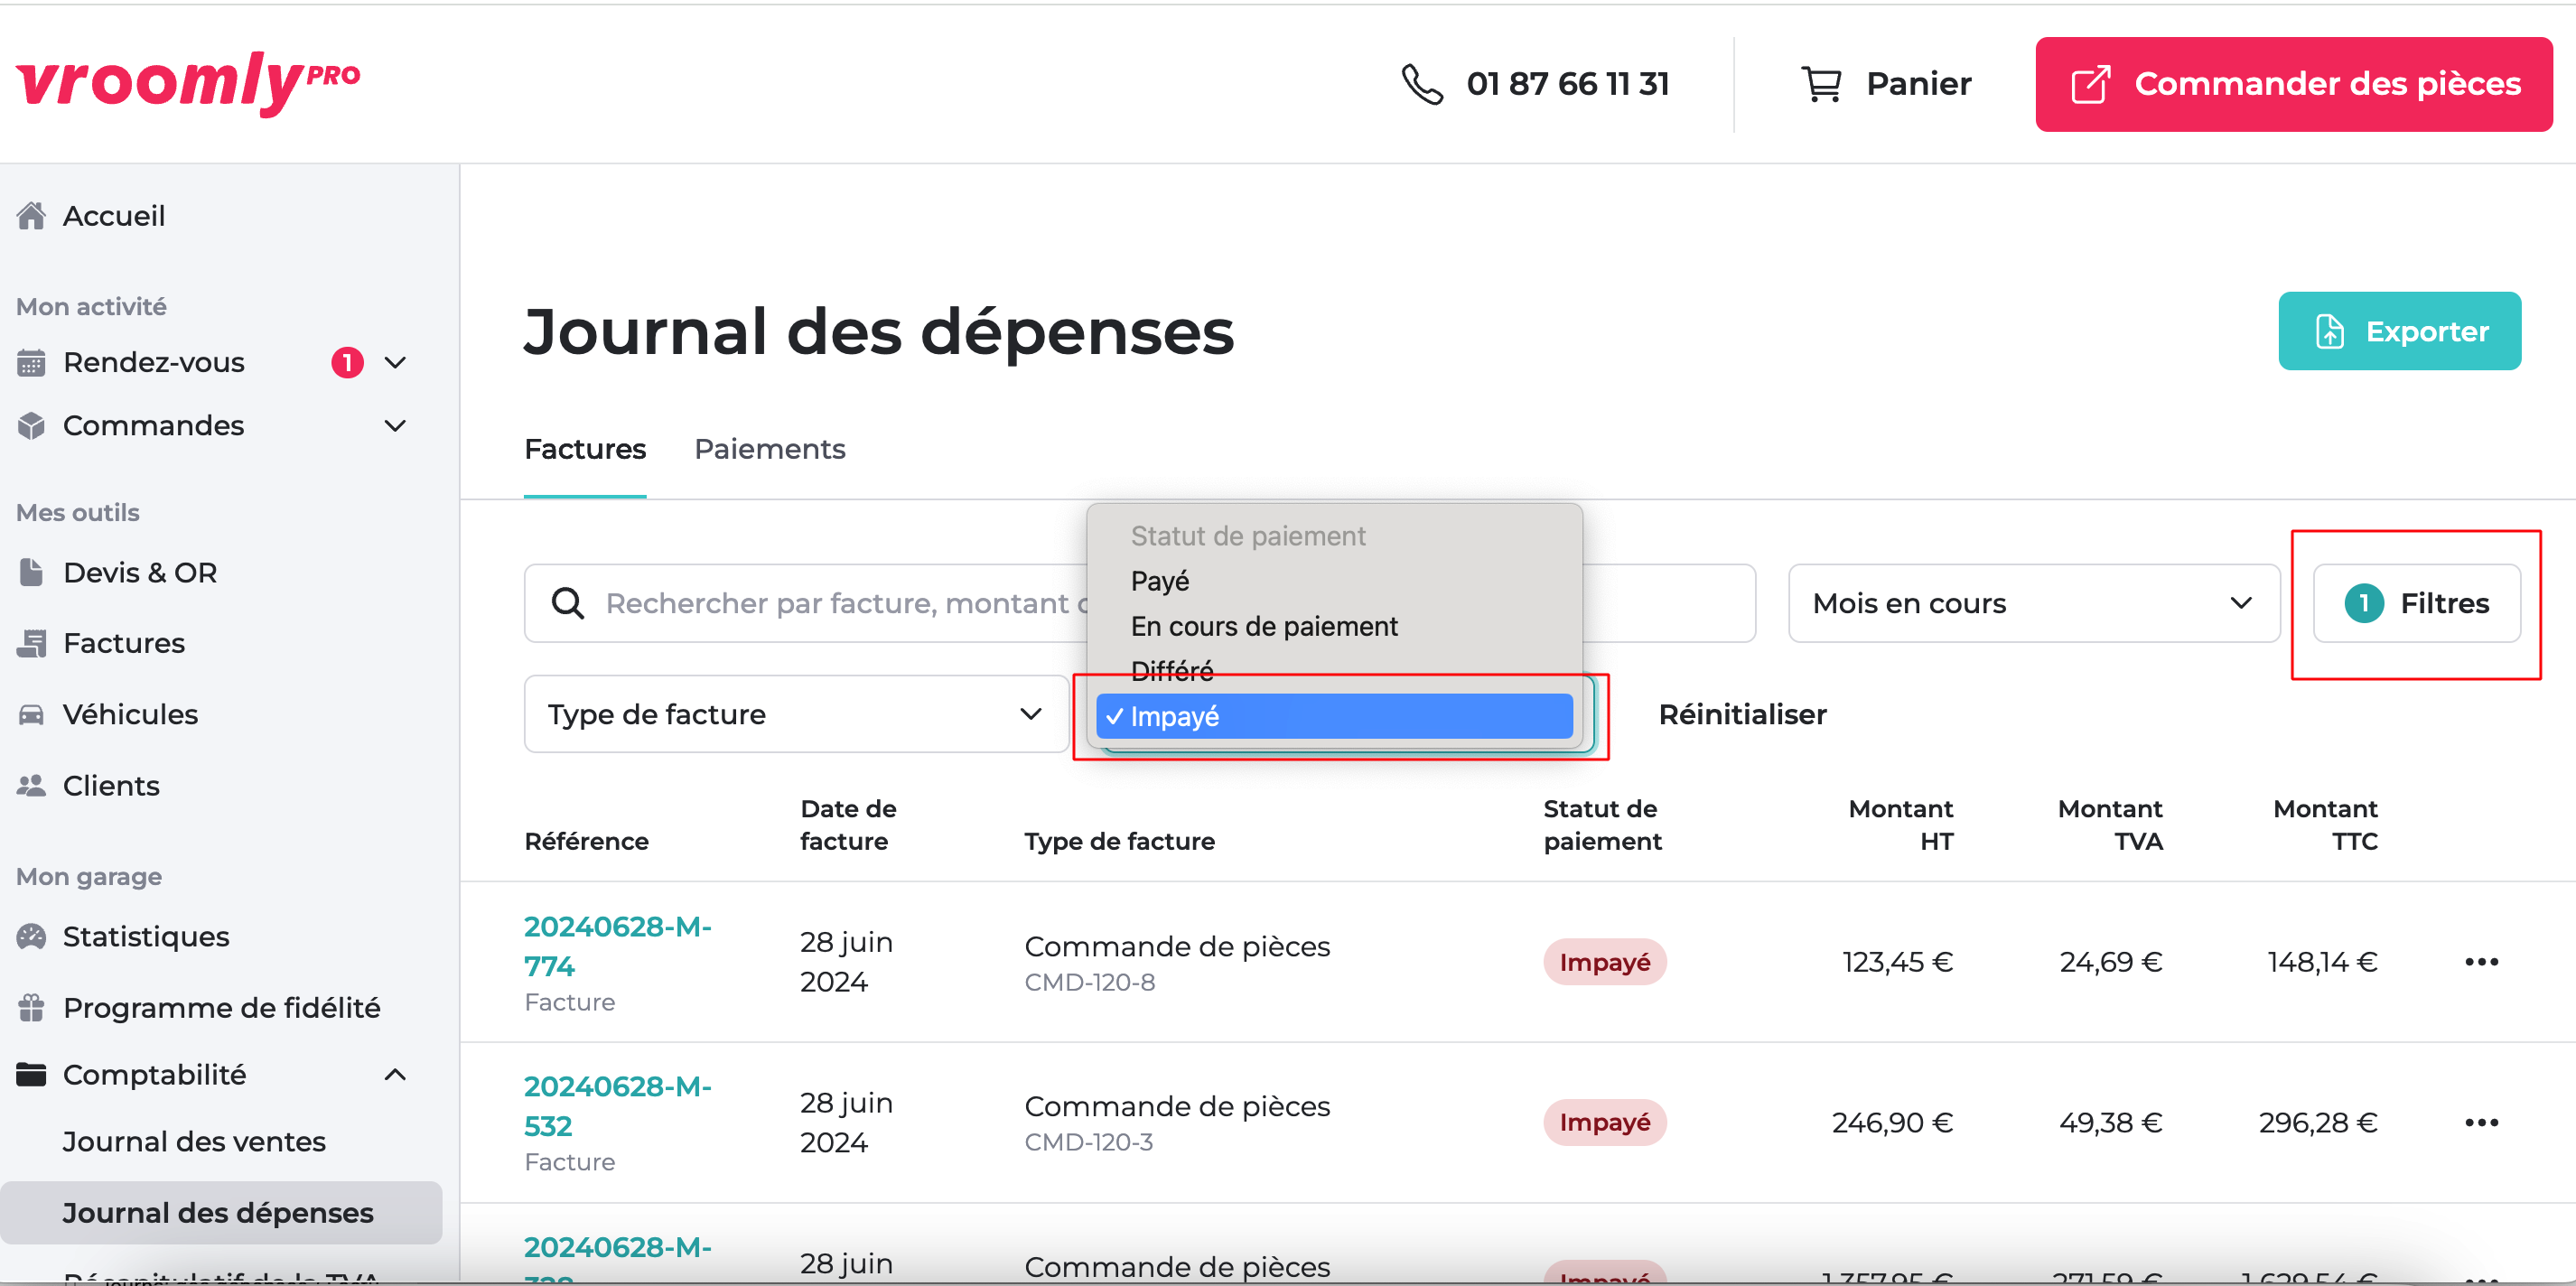
Task: Open Statistiques page
Action: click(x=146, y=936)
